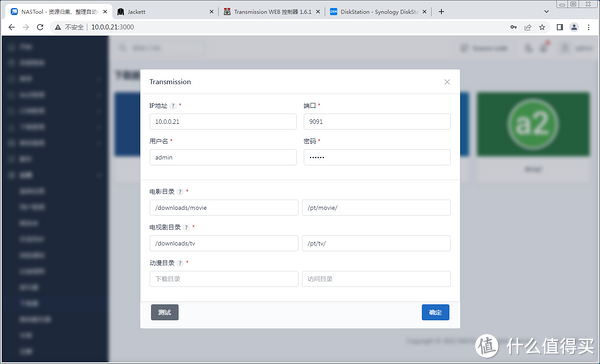
Task: Click the IP地址 input field showing 10.0.0.21
Action: [223, 122]
